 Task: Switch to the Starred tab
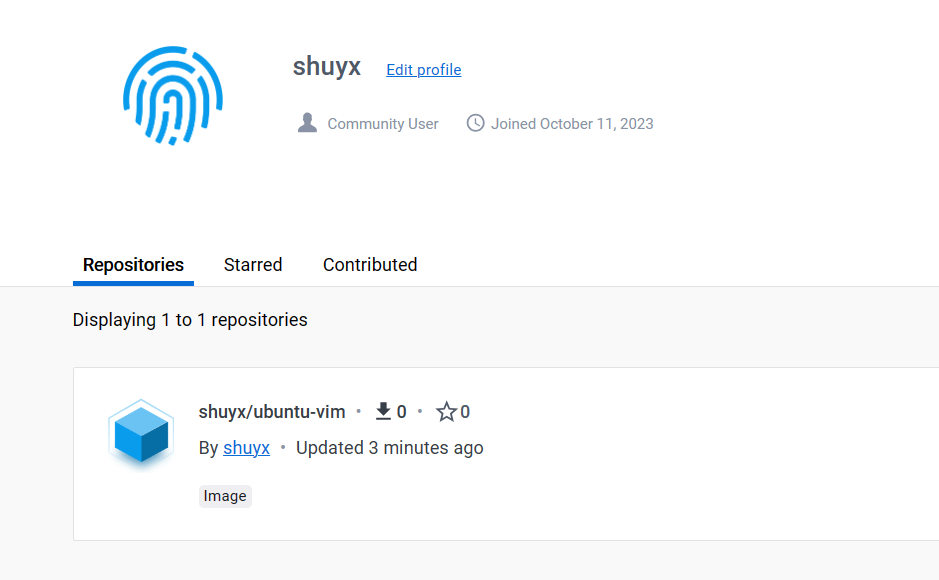[253, 265]
